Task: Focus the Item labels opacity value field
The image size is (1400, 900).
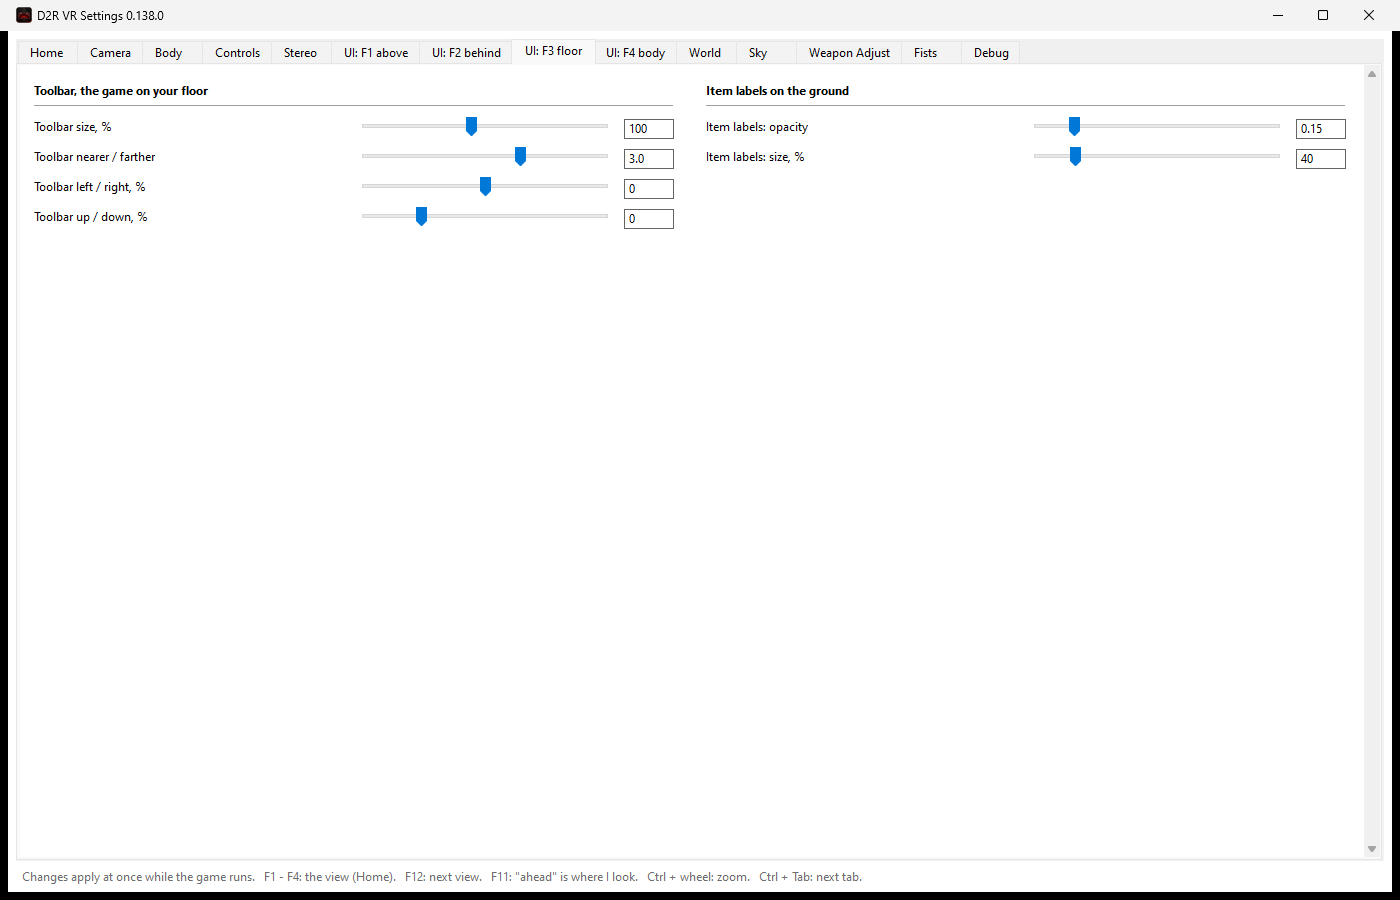Action: 1321,129
